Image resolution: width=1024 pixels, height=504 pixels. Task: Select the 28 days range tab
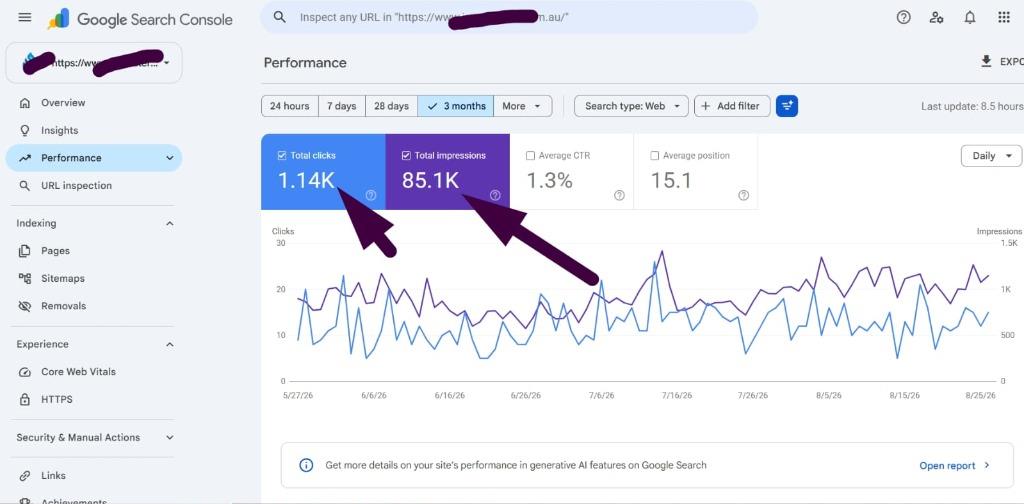pyautogui.click(x=391, y=106)
